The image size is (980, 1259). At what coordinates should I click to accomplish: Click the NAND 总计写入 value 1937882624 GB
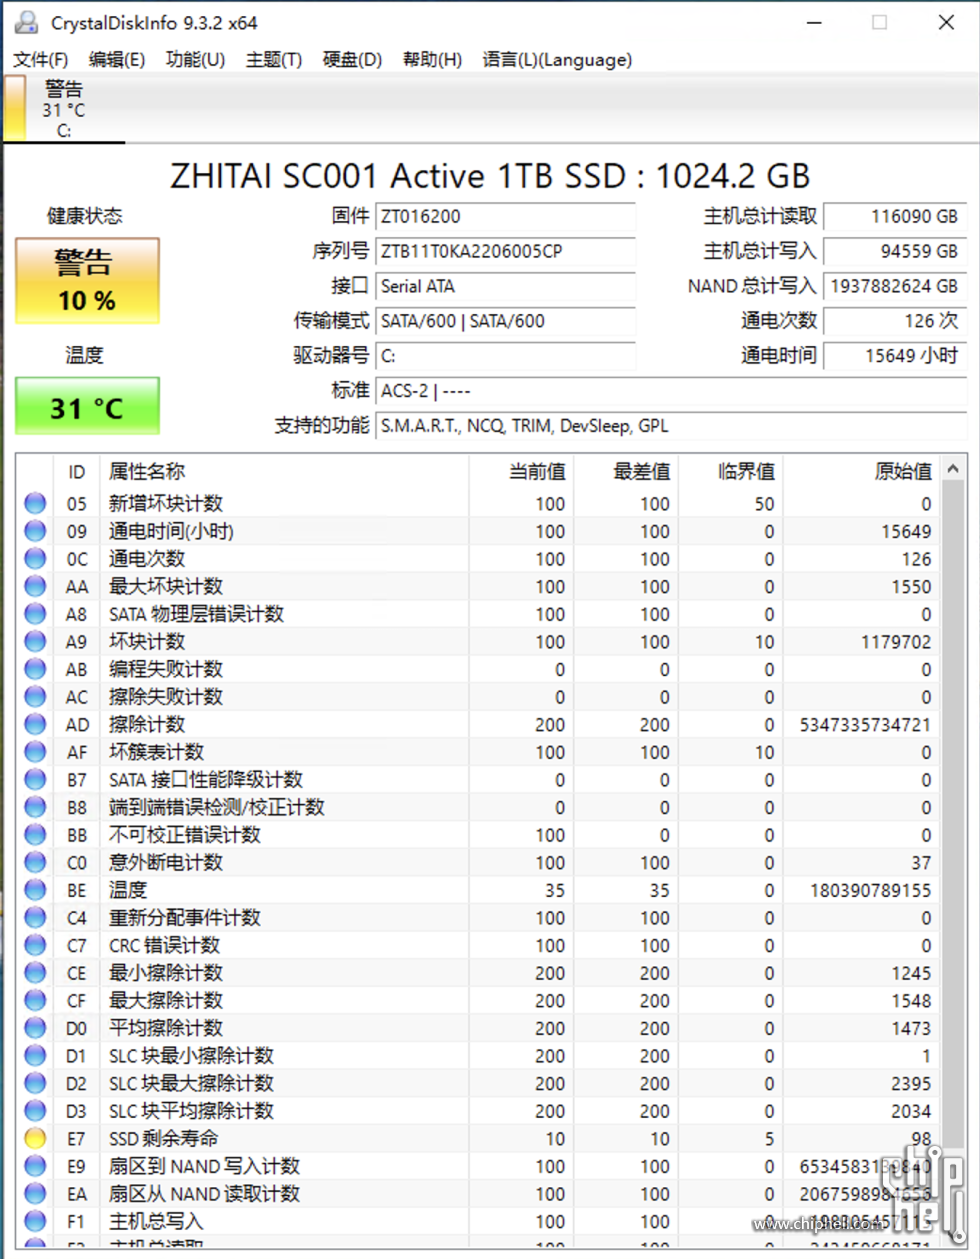click(895, 286)
